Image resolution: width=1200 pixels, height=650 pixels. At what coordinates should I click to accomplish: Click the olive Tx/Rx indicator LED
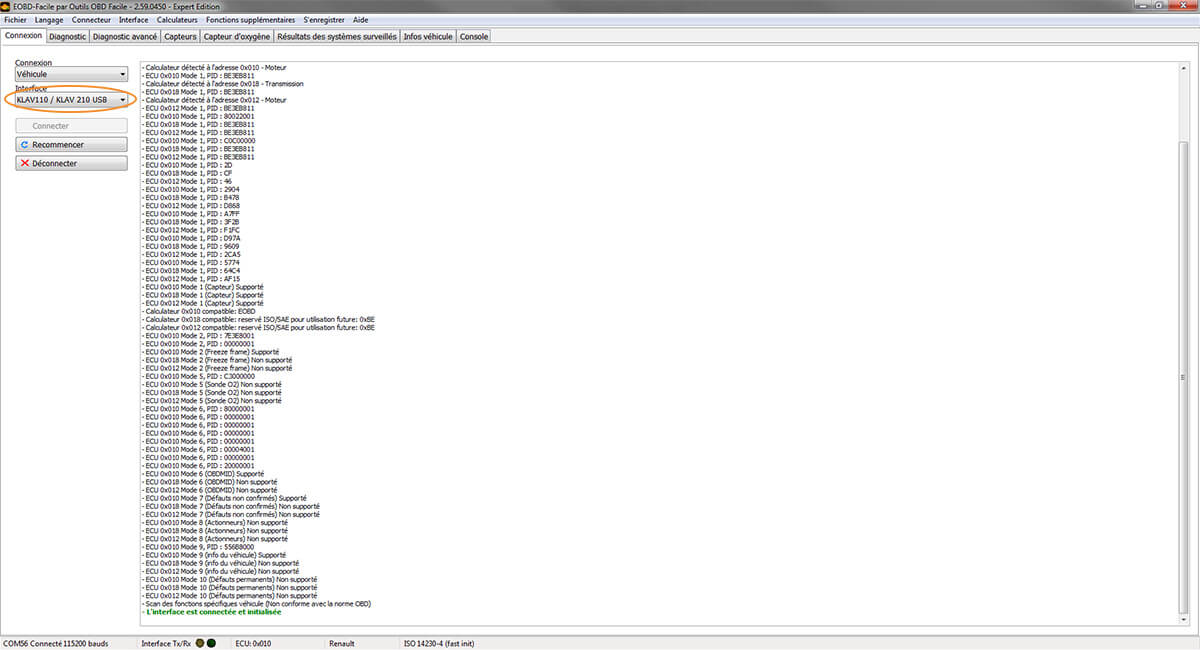click(x=200, y=643)
